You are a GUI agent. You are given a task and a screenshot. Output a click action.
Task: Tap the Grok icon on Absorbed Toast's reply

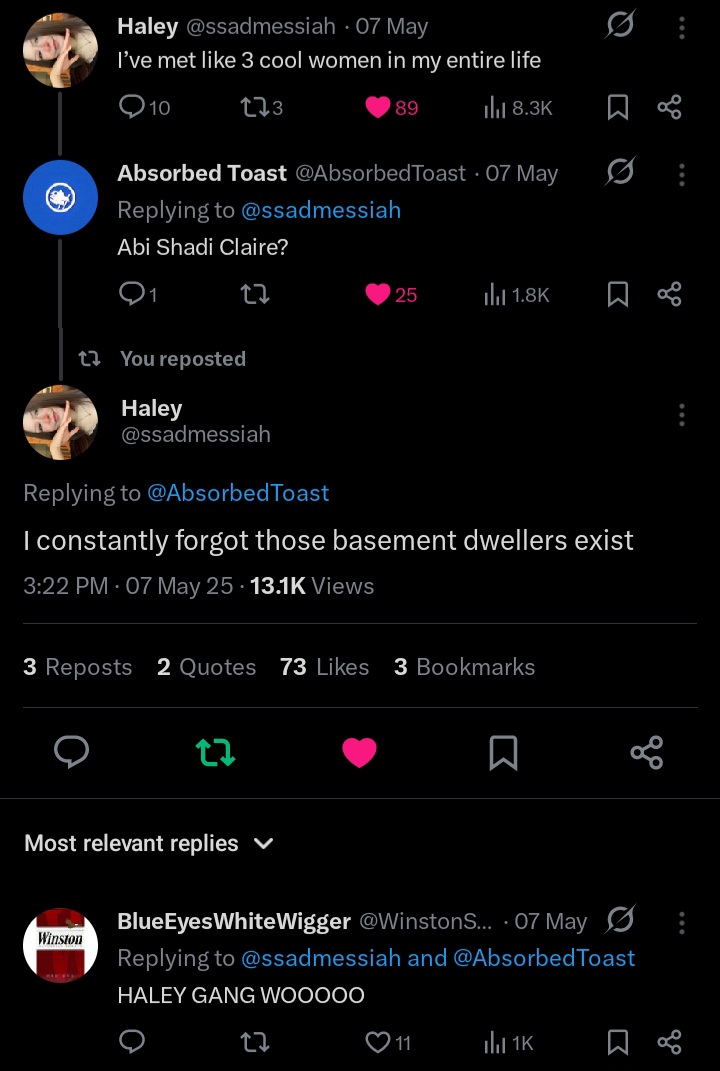click(620, 173)
